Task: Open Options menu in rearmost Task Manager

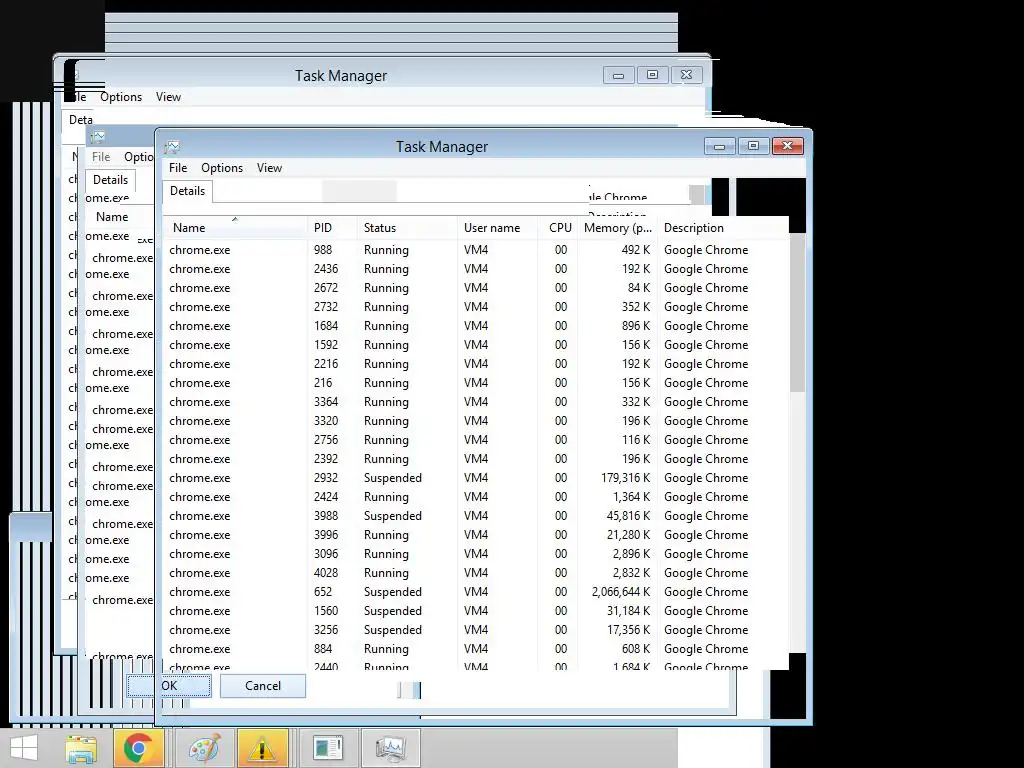Action: point(121,97)
